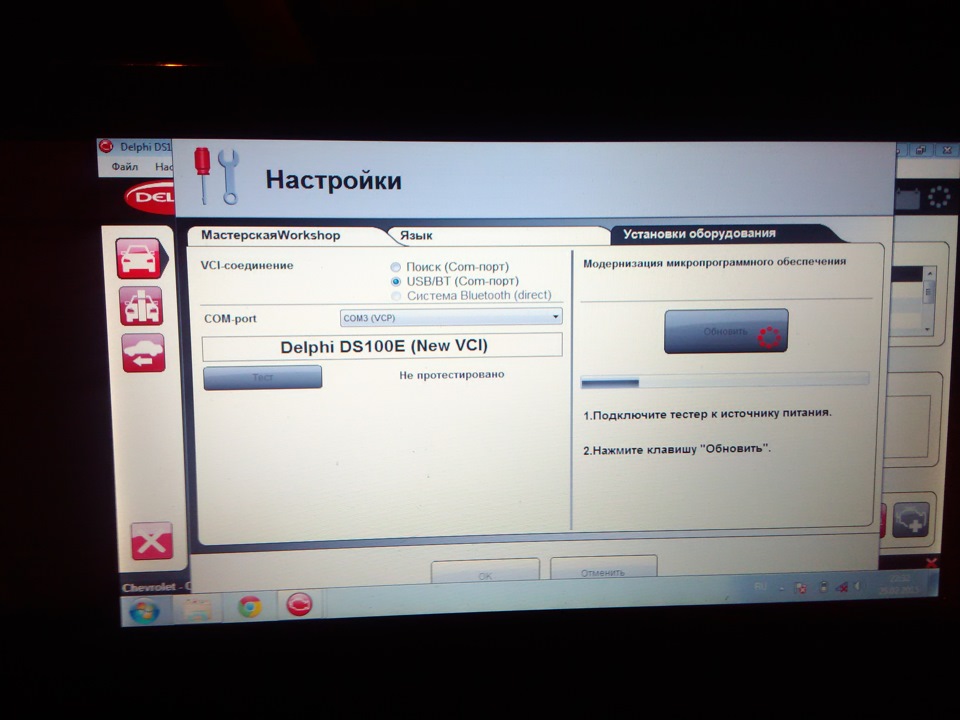960x720 pixels.
Task: Select Поиск (Com-порт) radio option
Action: tap(450, 267)
